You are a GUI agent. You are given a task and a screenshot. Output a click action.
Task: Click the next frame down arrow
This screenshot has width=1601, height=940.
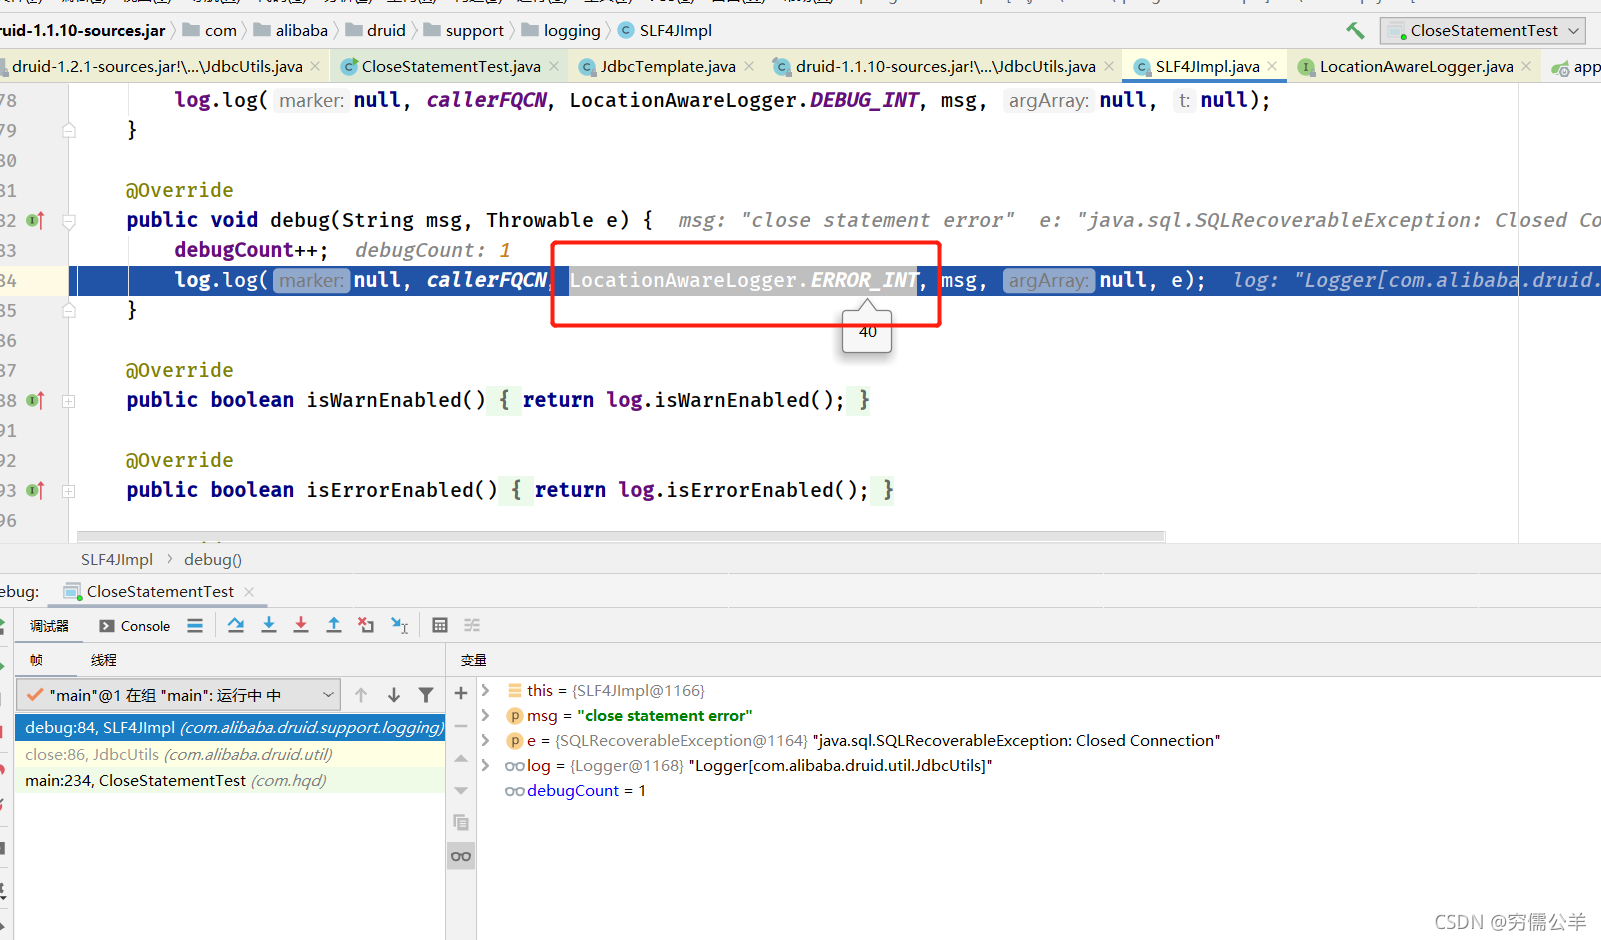[x=394, y=695]
